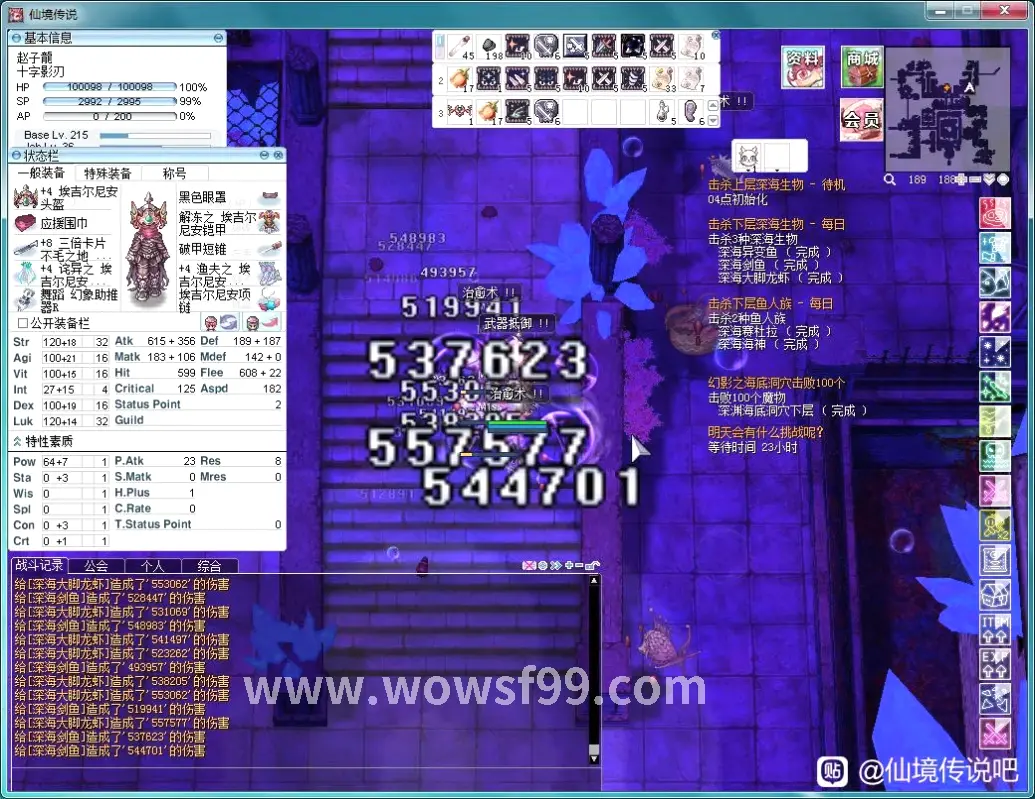1035x799 pixels.
Task: Collapse the 特性素质 traits section
Action: click(x=17, y=441)
